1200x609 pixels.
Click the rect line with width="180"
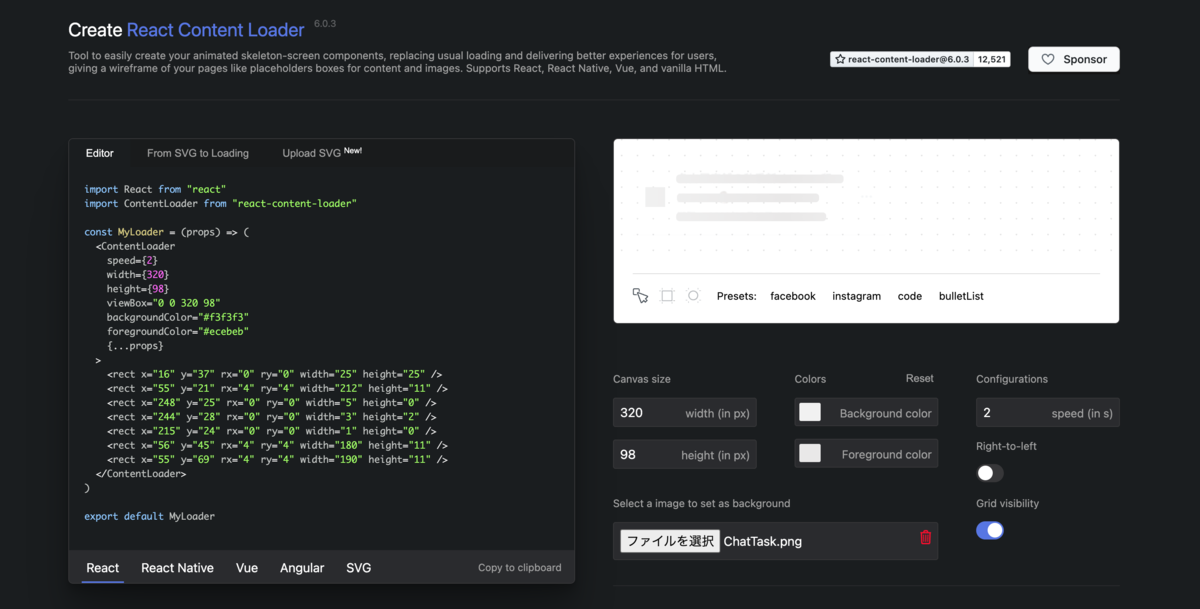(x=277, y=445)
